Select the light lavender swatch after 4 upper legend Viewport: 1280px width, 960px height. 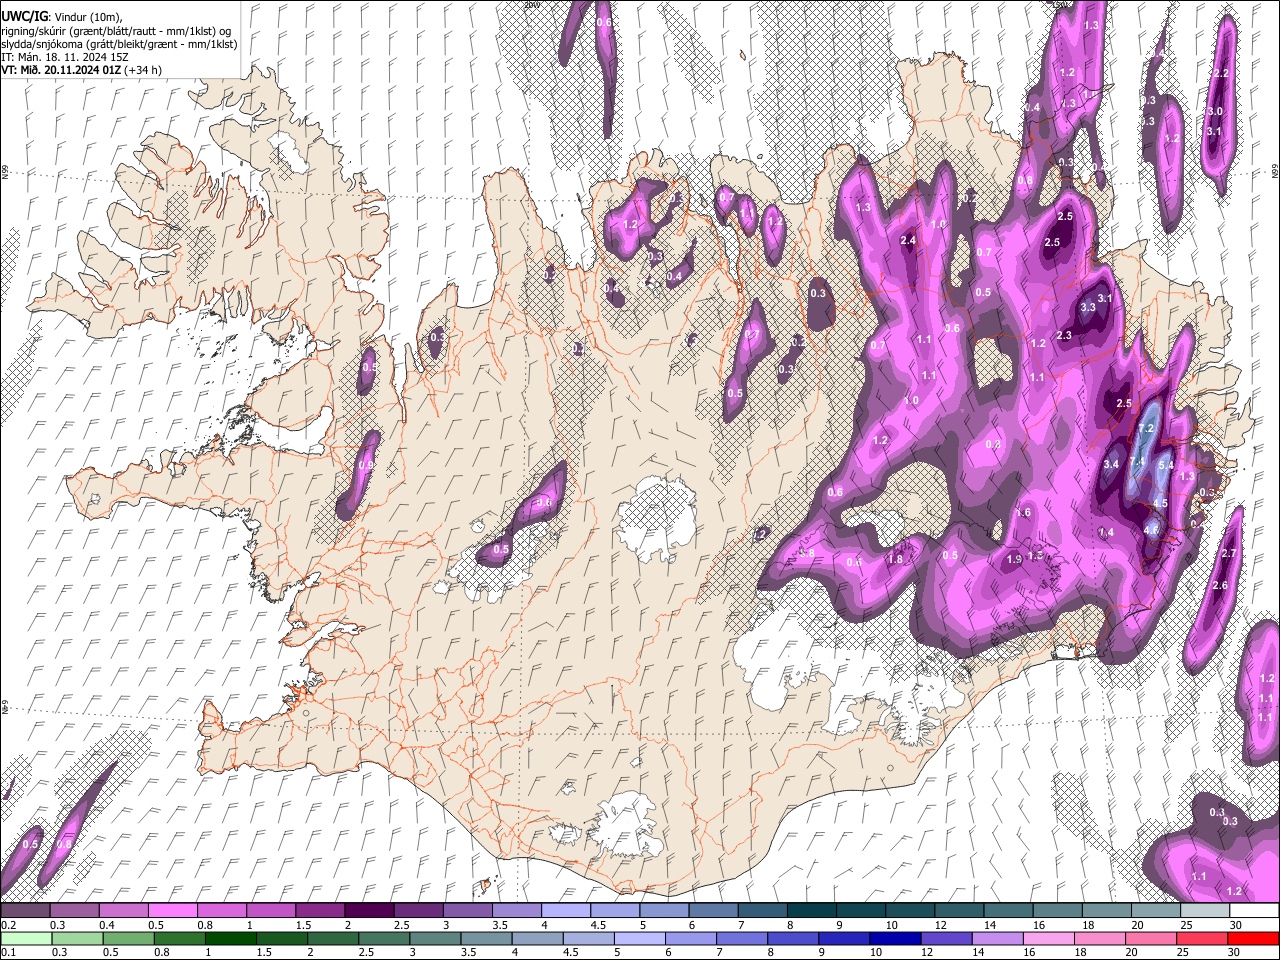pyautogui.click(x=565, y=911)
